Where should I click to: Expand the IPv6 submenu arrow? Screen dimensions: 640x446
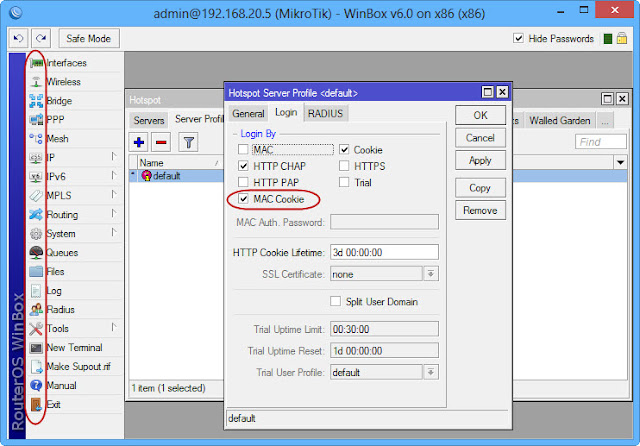[x=114, y=175]
